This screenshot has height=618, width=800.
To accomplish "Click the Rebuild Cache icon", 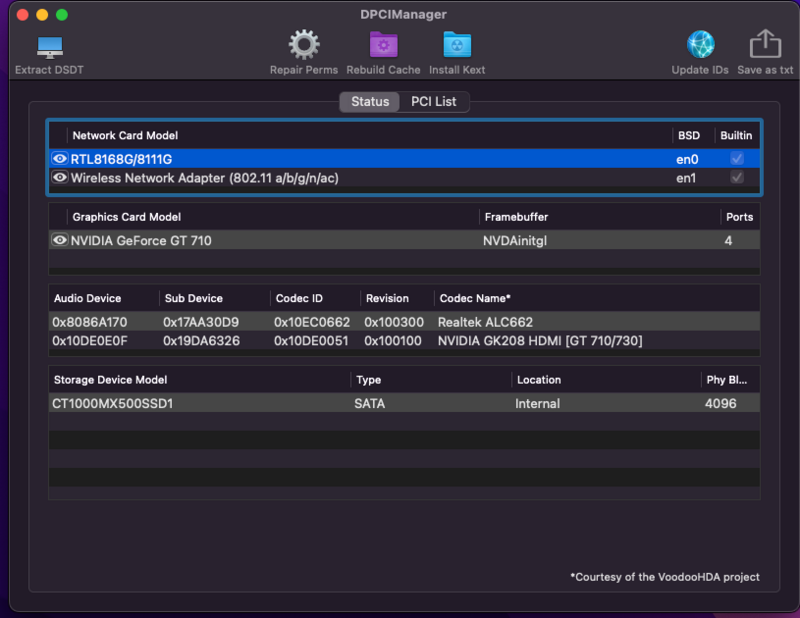I will [383, 46].
